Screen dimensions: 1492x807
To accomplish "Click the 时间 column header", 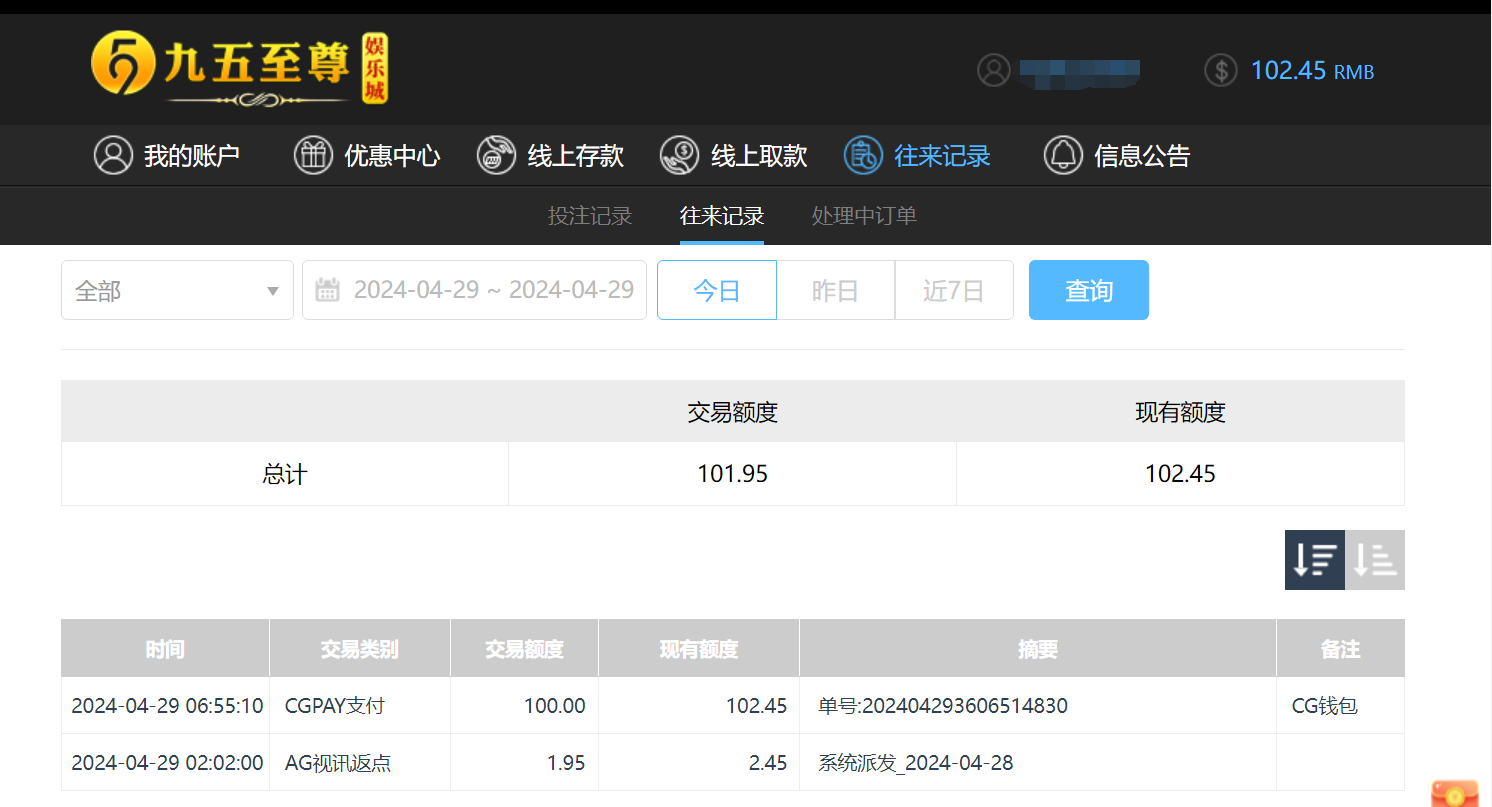I will [165, 649].
